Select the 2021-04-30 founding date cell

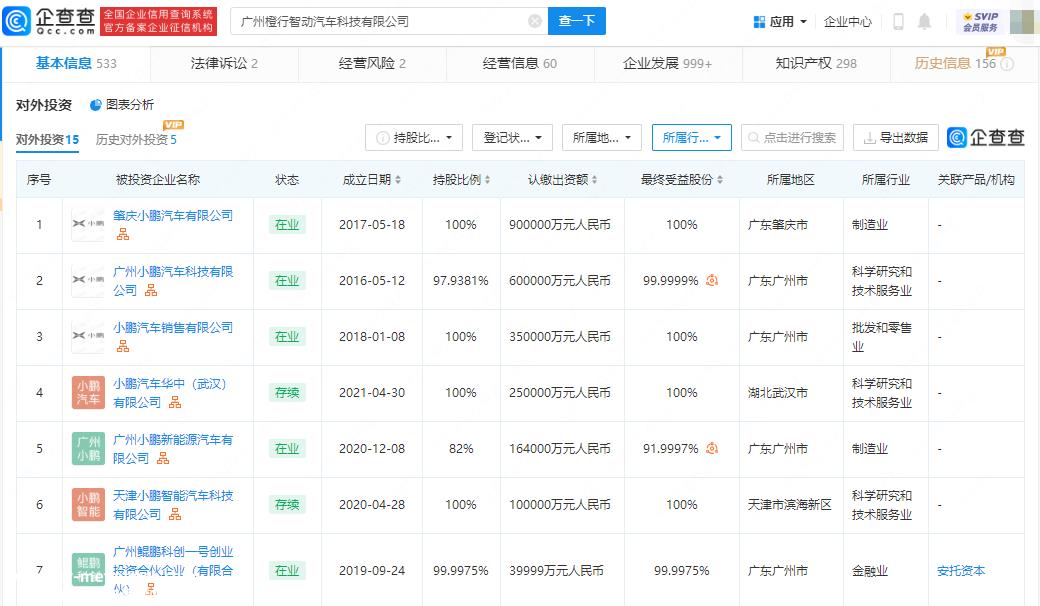371,393
